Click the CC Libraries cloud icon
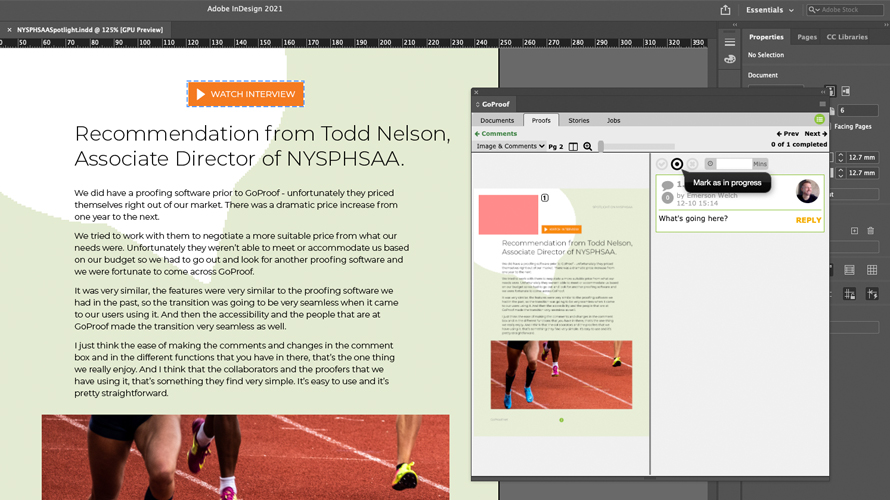This screenshot has height=500, width=890. pos(730,59)
